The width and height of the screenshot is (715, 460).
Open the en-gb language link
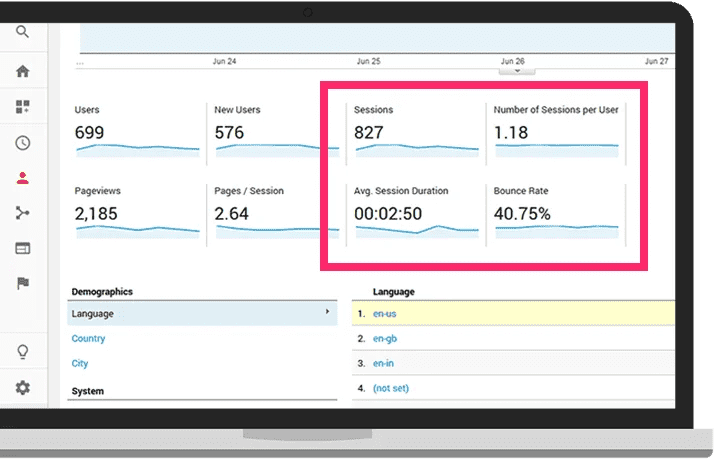pyautogui.click(x=386, y=338)
